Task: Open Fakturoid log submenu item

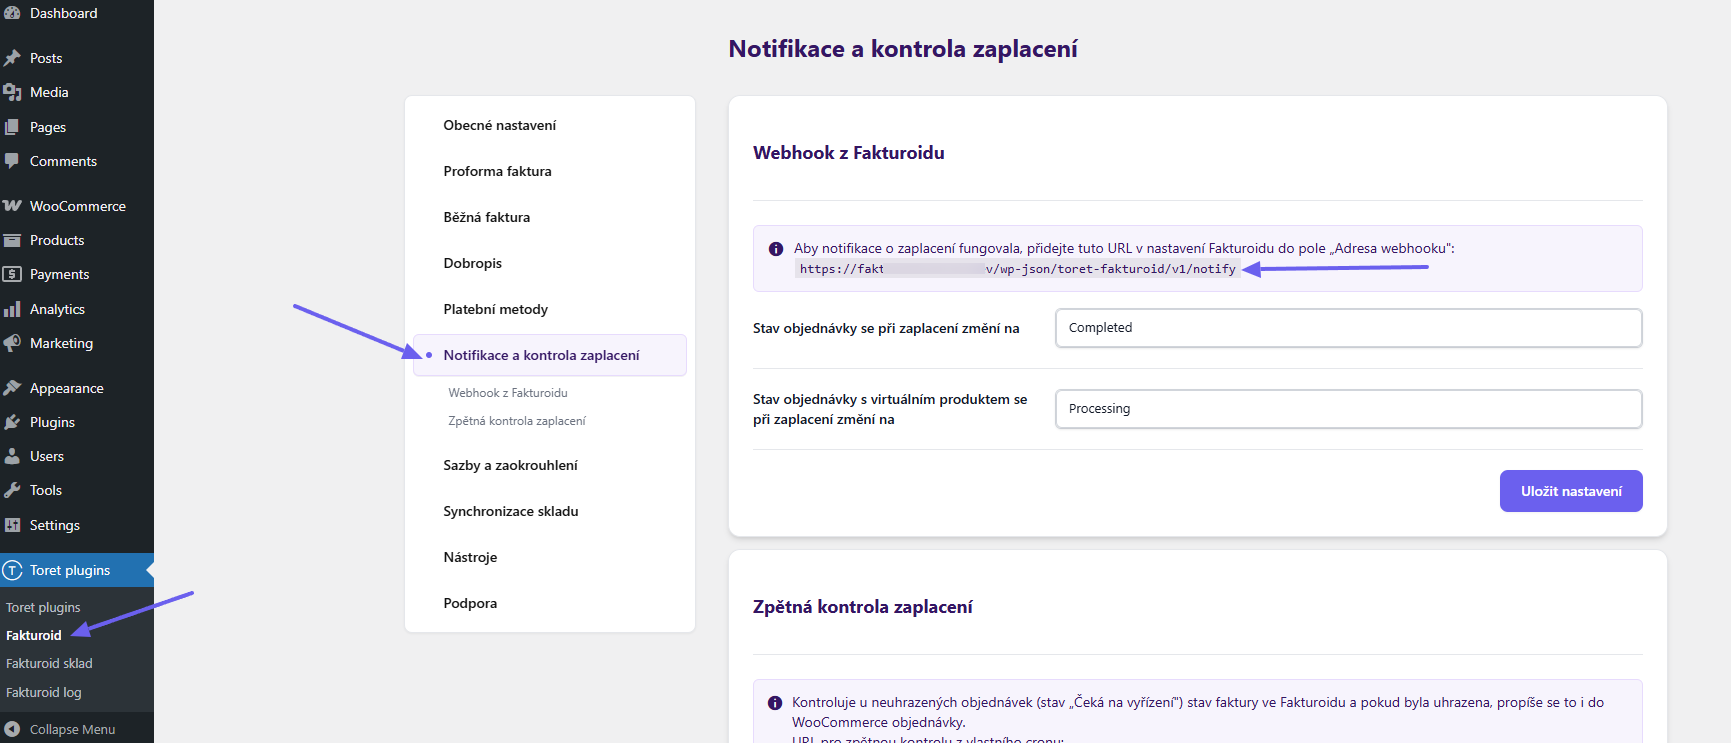Action: 44,692
